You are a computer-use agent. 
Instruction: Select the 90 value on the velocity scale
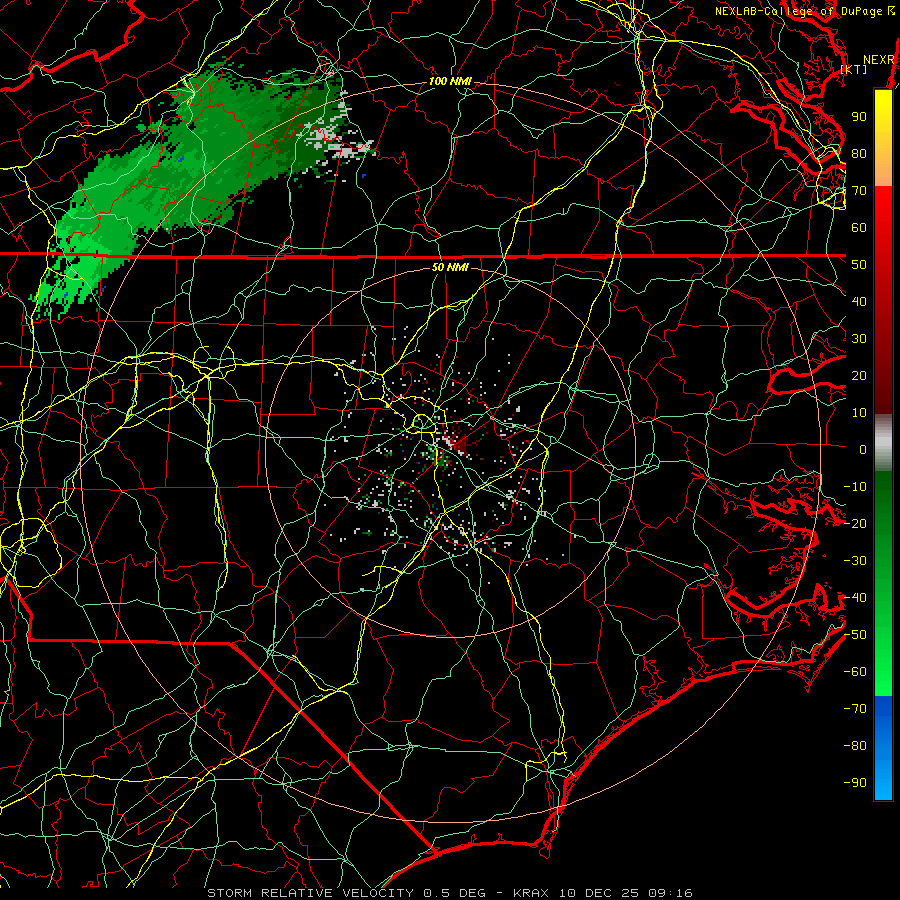[859, 117]
